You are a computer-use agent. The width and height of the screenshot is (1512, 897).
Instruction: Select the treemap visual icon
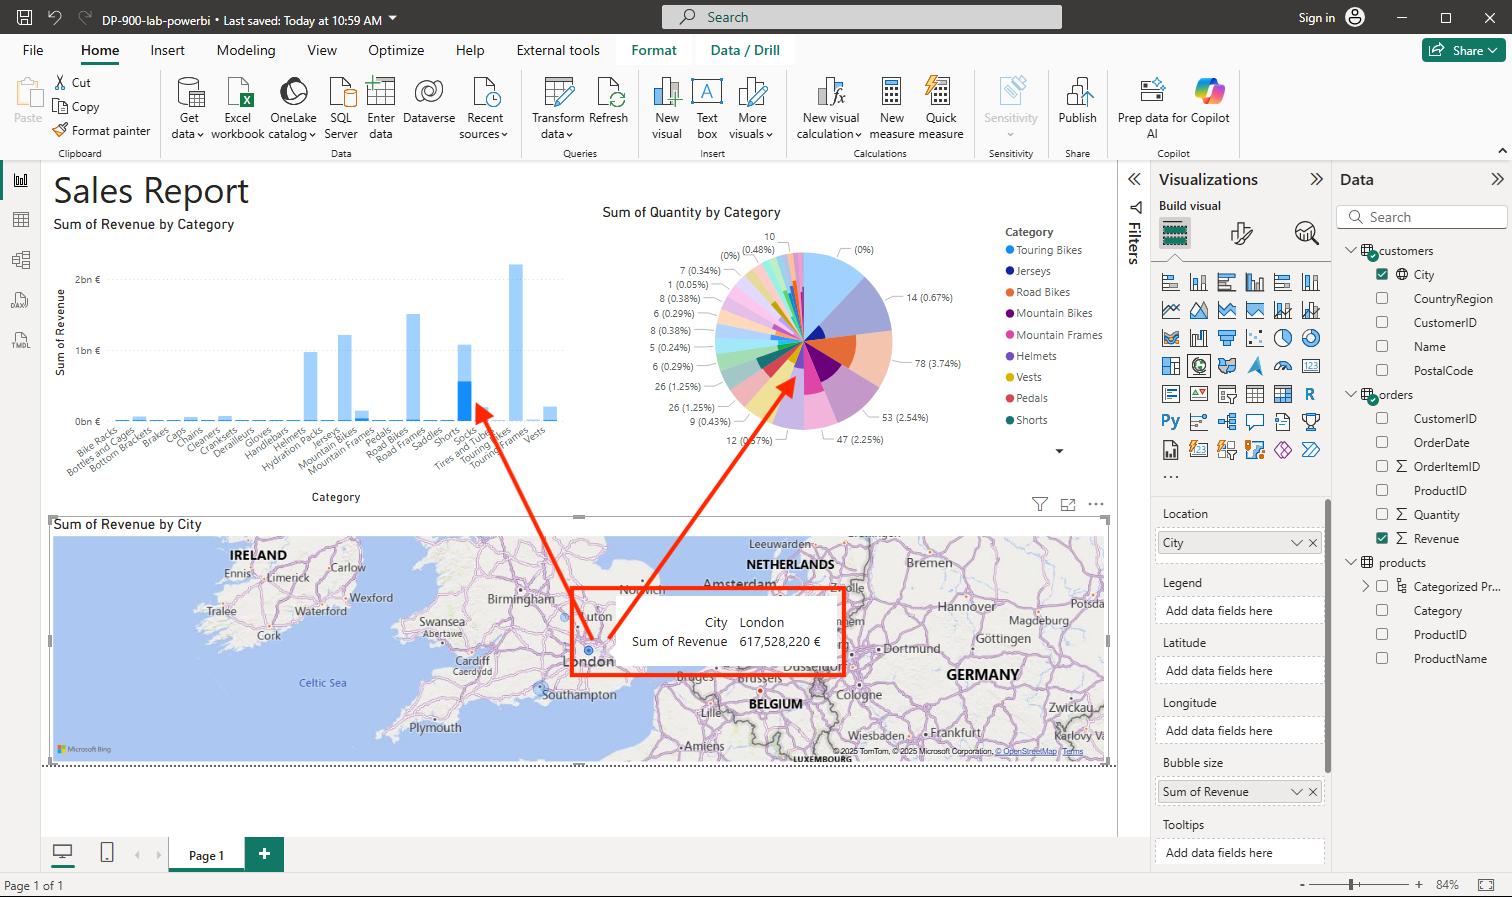1171,366
